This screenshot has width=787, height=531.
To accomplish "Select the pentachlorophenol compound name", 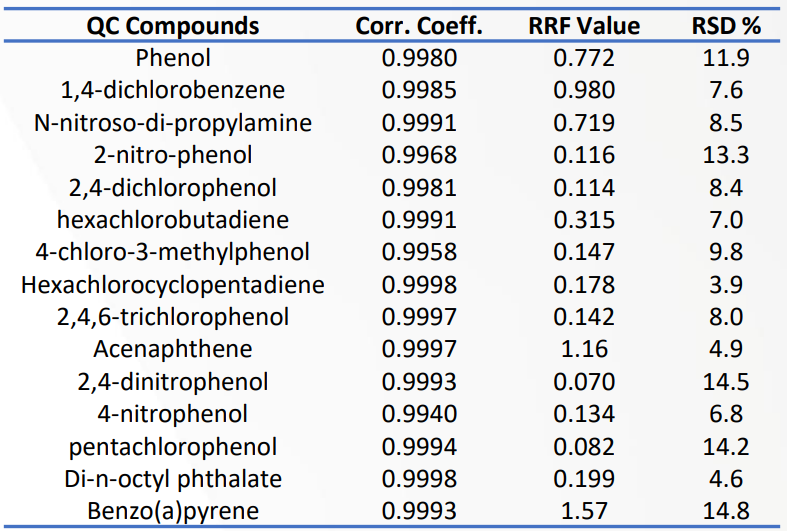I will (x=173, y=447).
